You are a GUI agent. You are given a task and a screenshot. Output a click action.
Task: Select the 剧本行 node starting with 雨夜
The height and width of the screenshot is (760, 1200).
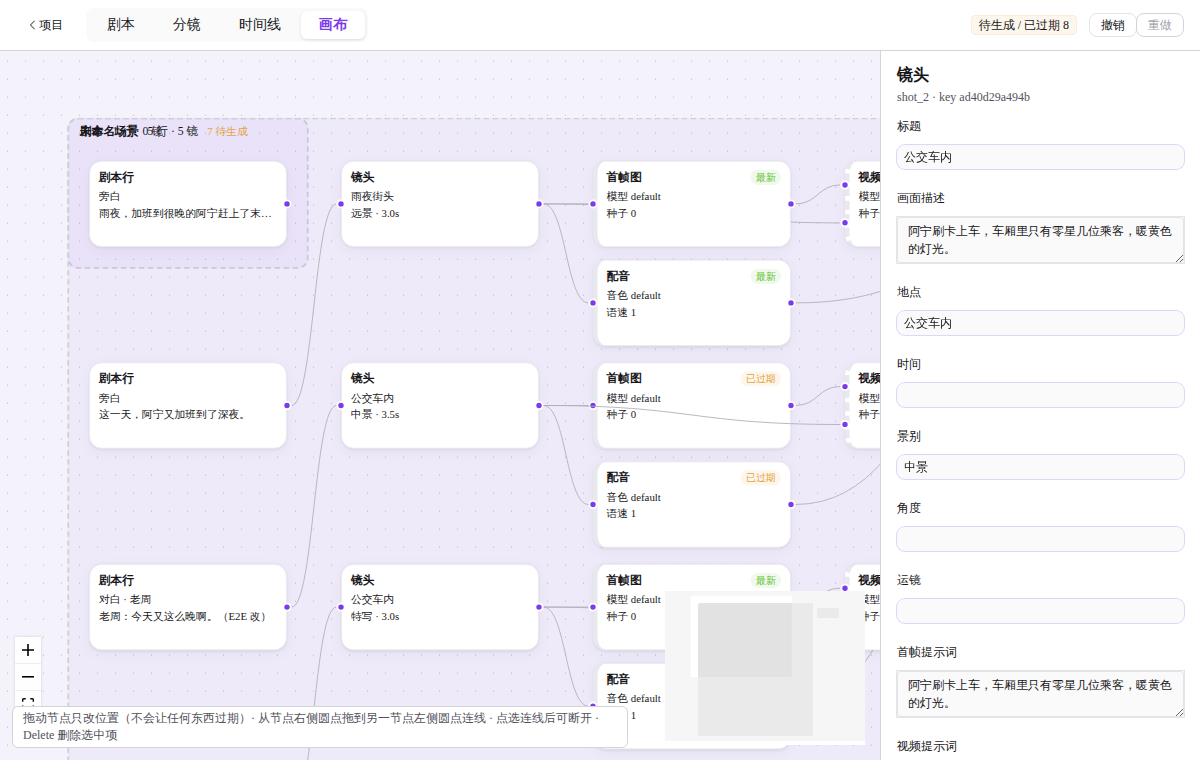click(x=188, y=204)
